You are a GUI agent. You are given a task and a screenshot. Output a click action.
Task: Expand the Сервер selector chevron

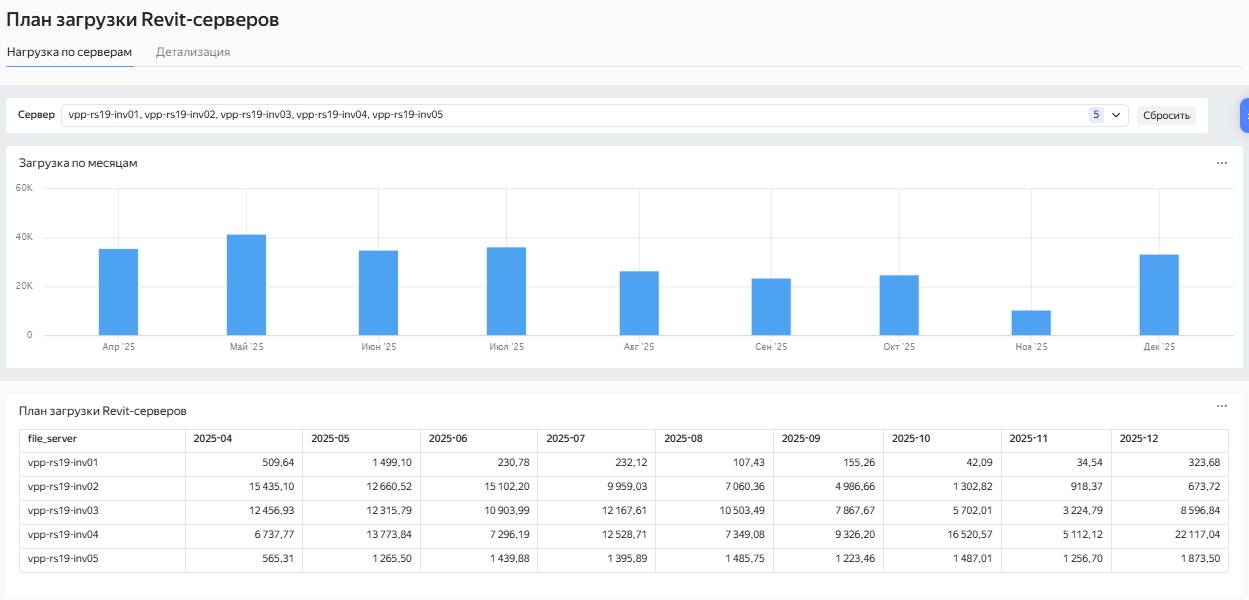tap(1116, 115)
